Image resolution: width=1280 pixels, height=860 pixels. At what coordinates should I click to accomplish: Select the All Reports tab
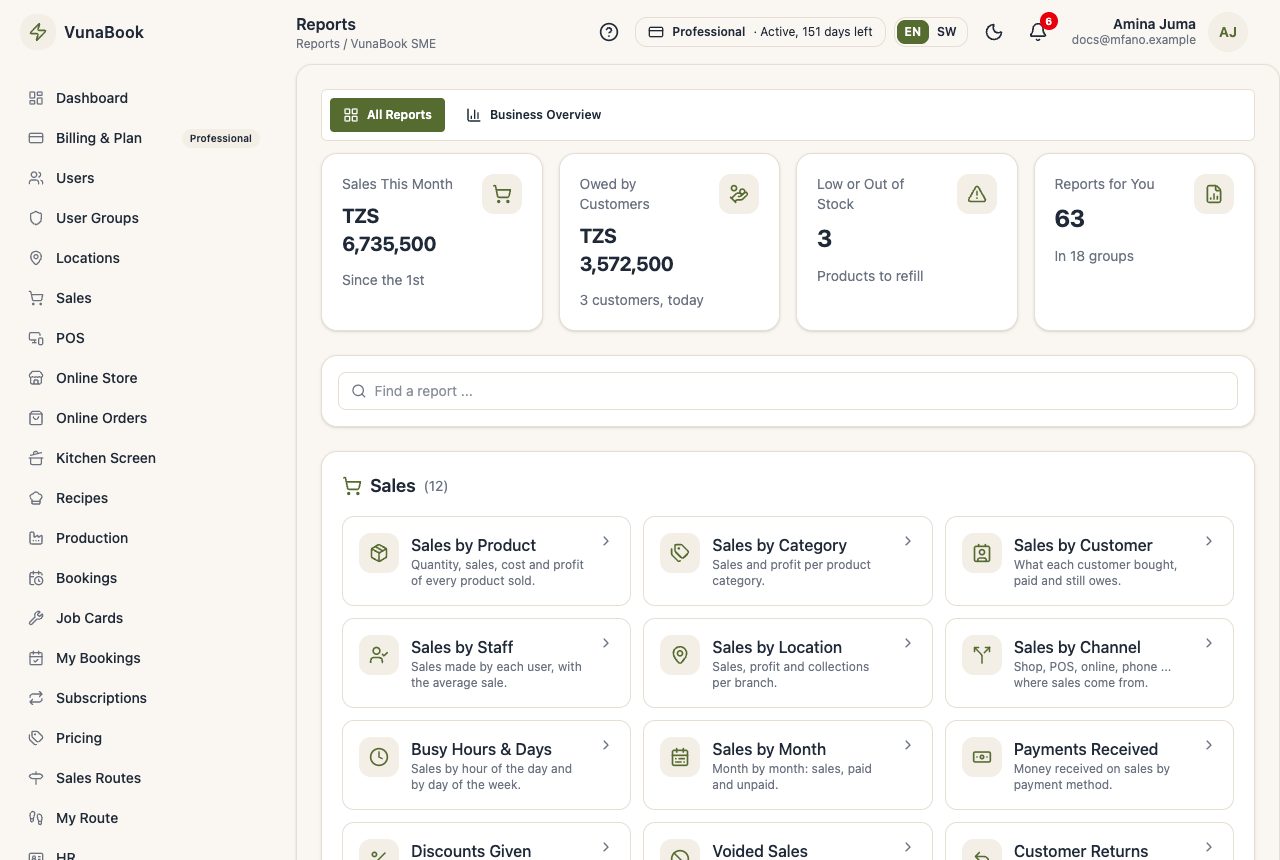point(387,115)
